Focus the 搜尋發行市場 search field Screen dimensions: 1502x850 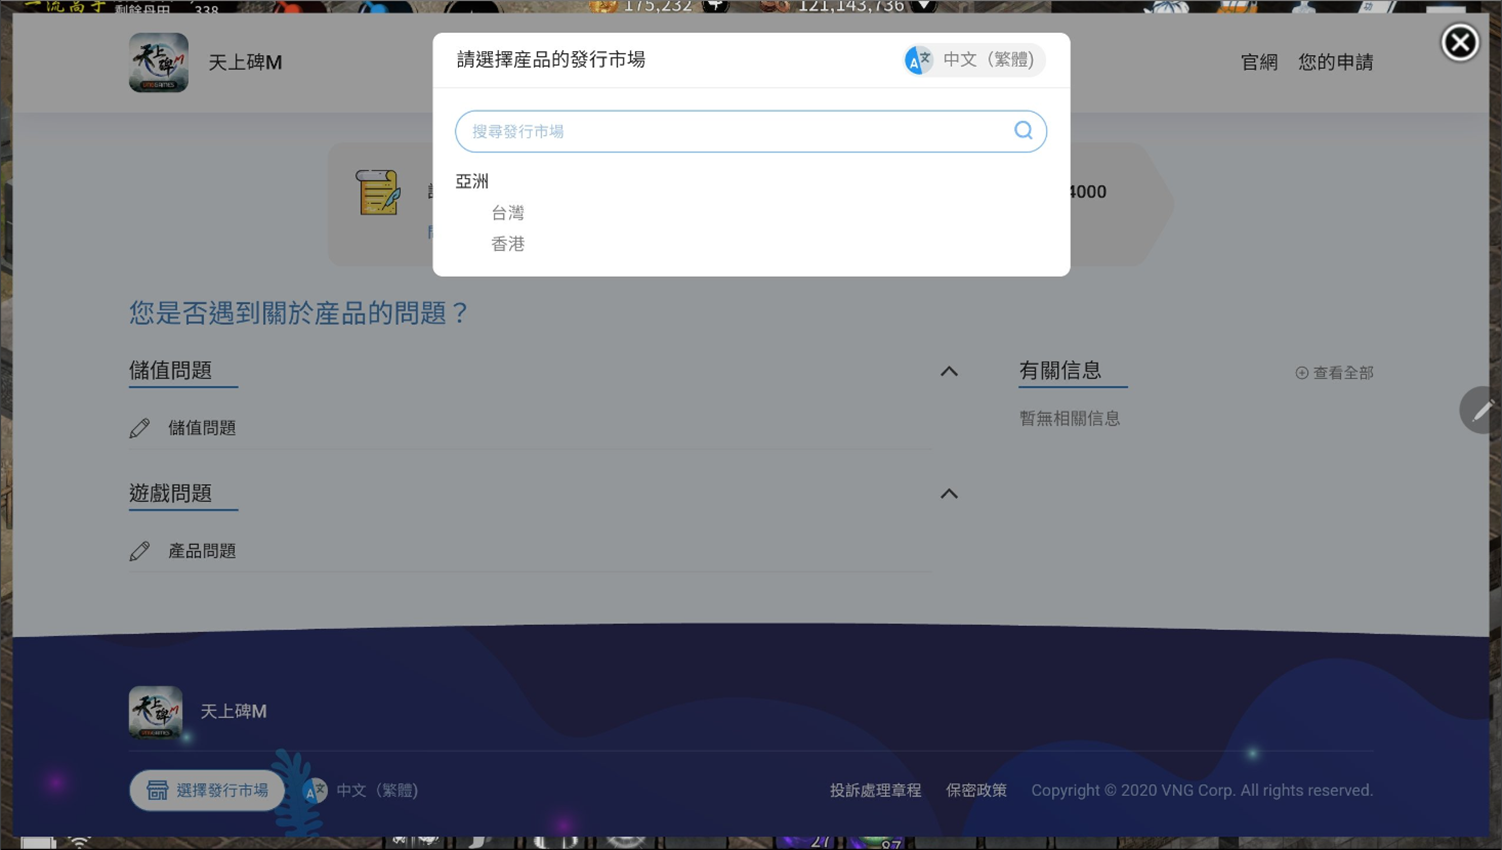(735, 131)
